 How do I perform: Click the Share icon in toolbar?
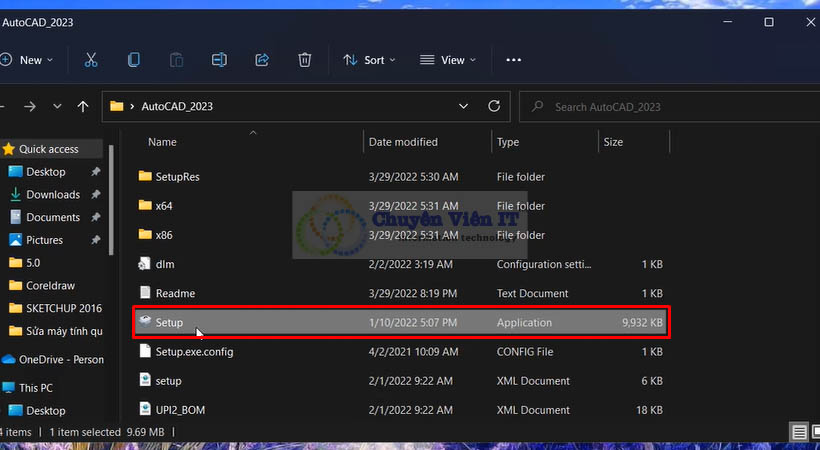262,60
